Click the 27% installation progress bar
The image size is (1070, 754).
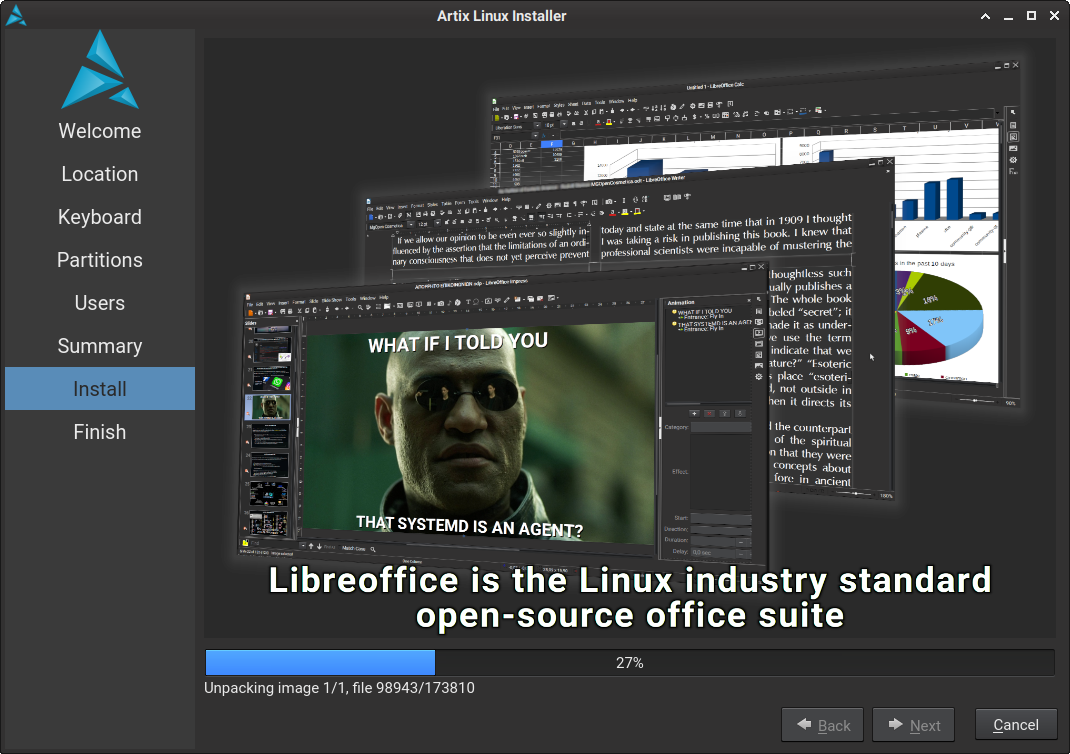click(629, 663)
